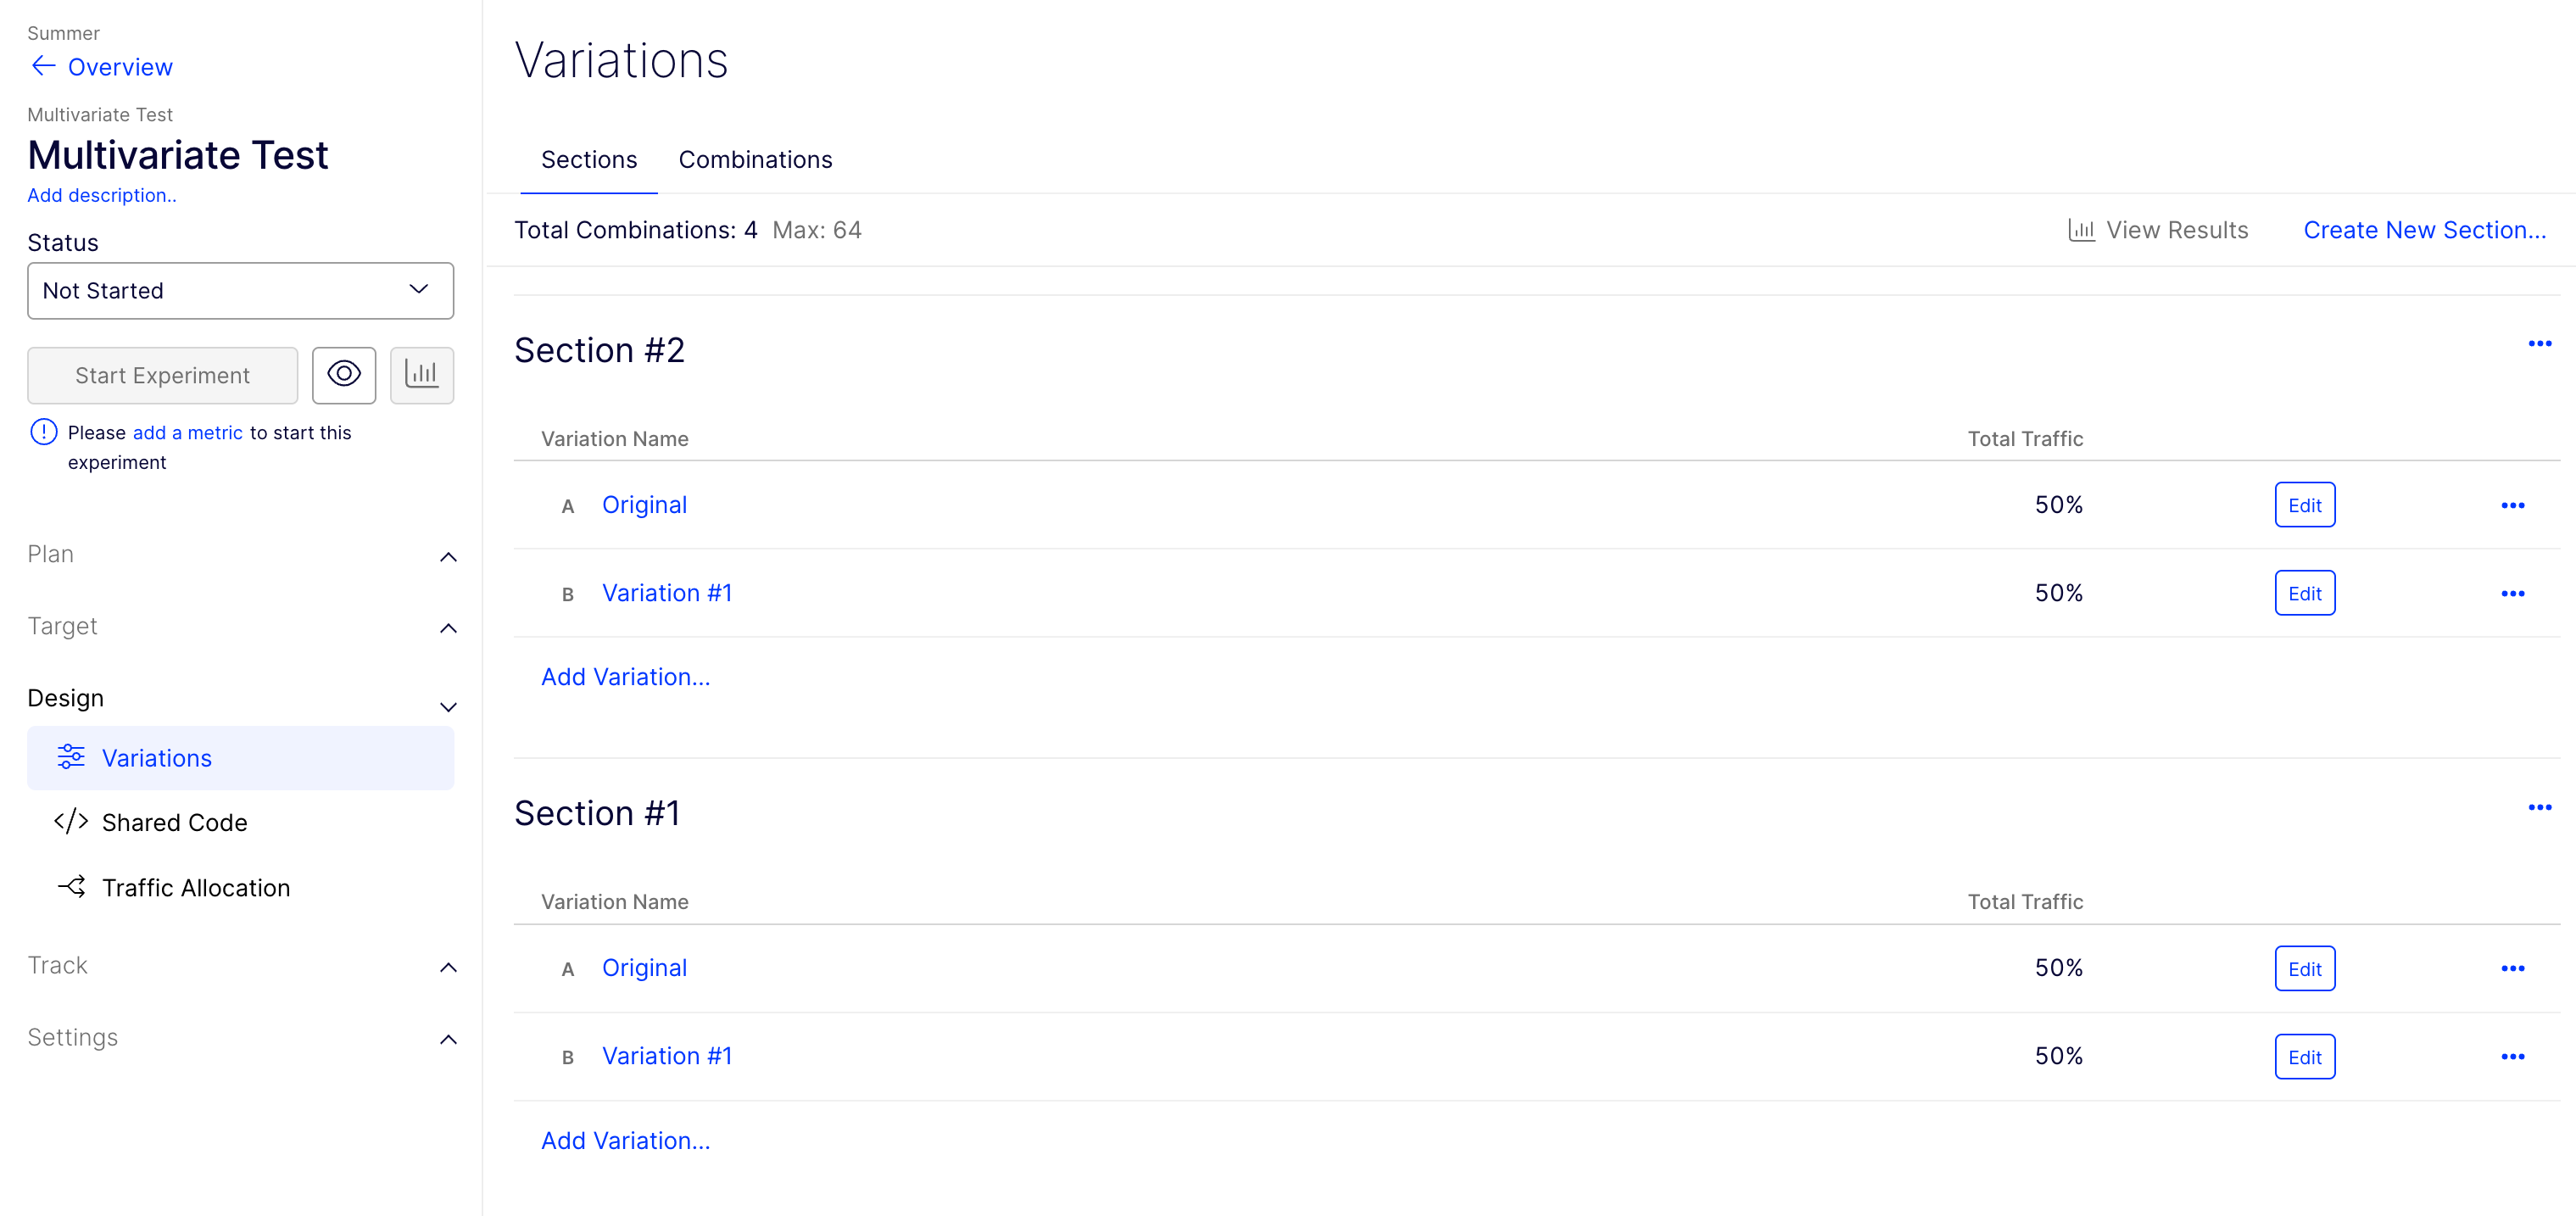This screenshot has height=1216, width=2576.
Task: Click the Start Experiment button
Action: click(161, 375)
